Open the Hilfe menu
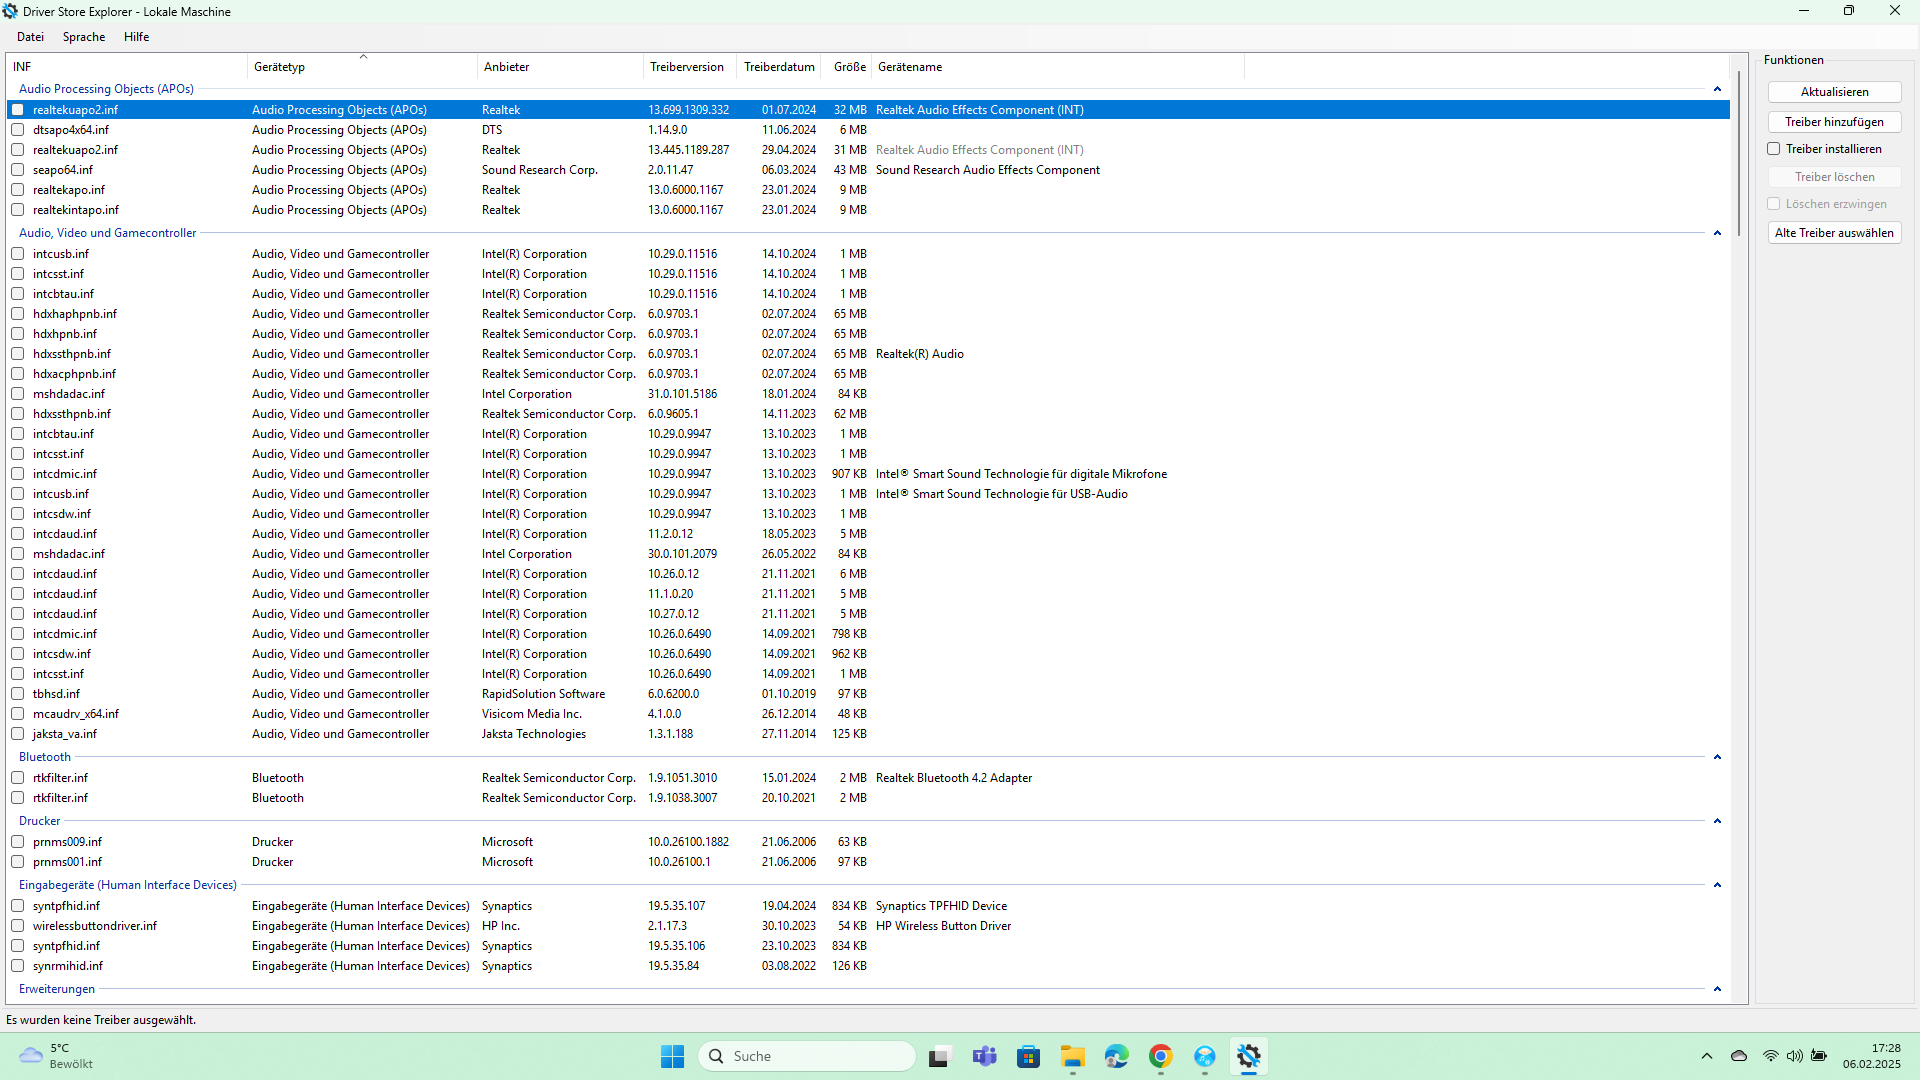Screen dimensions: 1920x1080 pyautogui.click(x=136, y=37)
